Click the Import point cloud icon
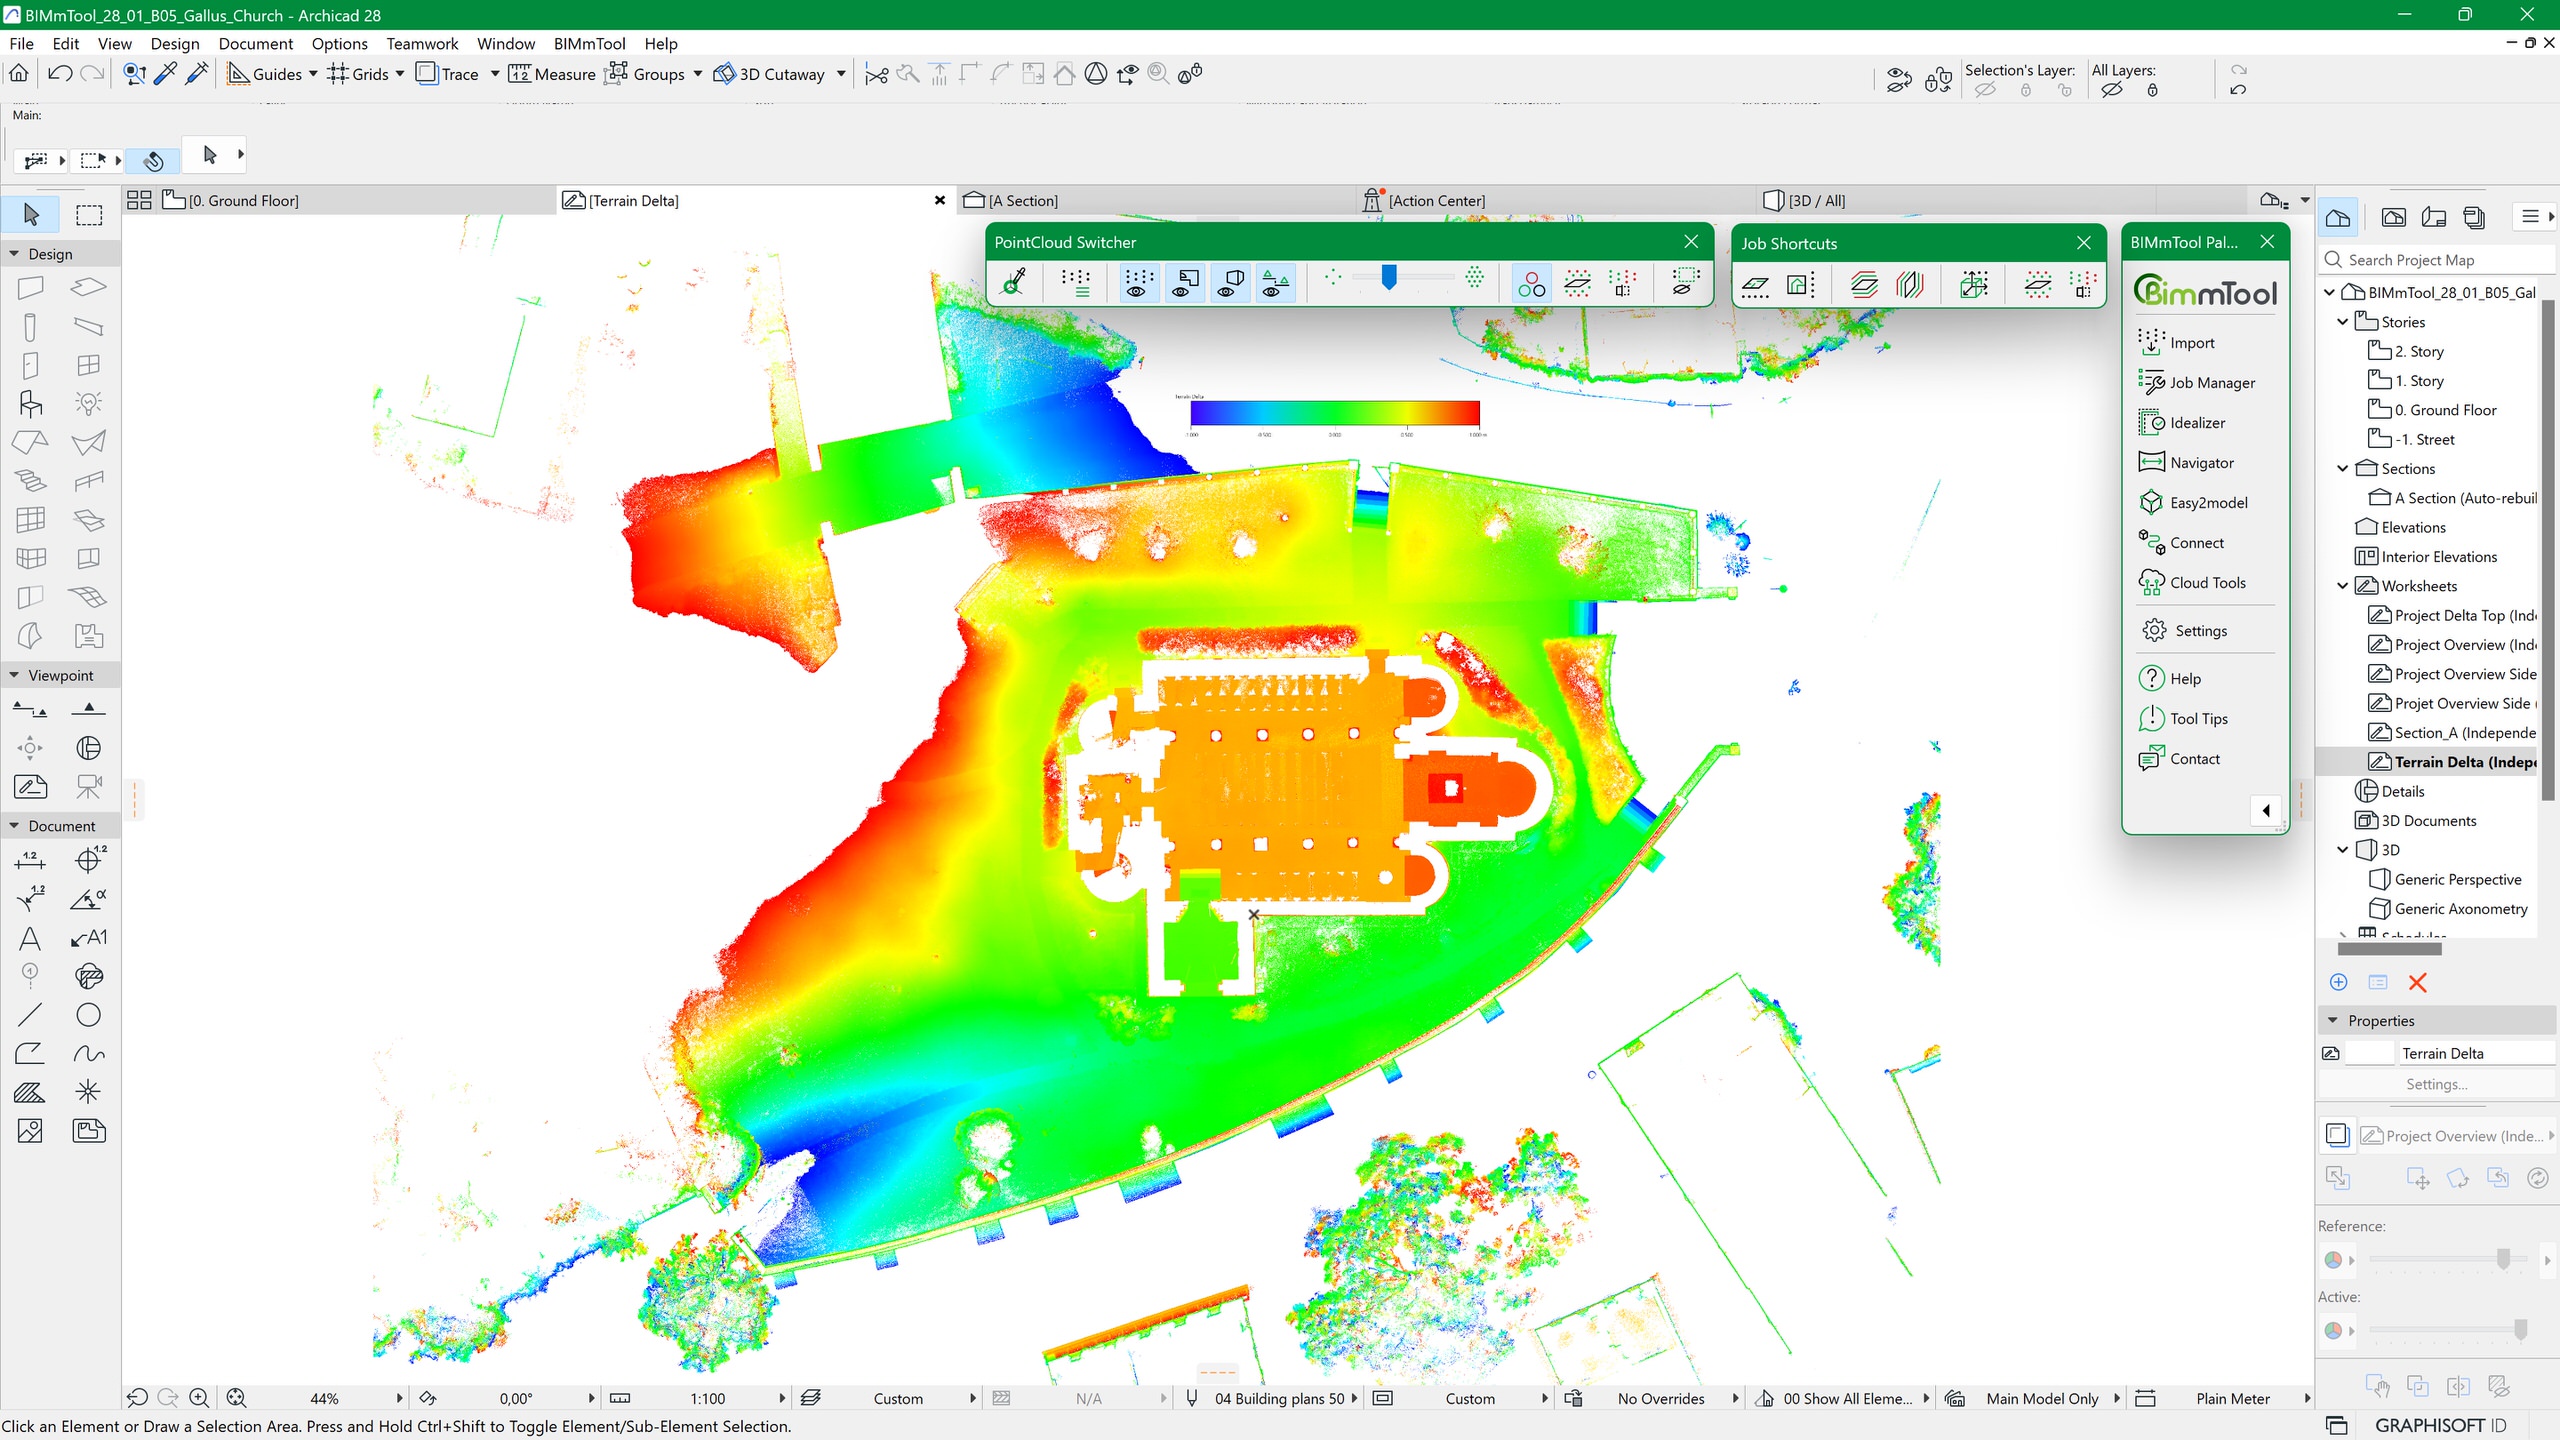The width and height of the screenshot is (2560, 1440). click(x=2151, y=342)
